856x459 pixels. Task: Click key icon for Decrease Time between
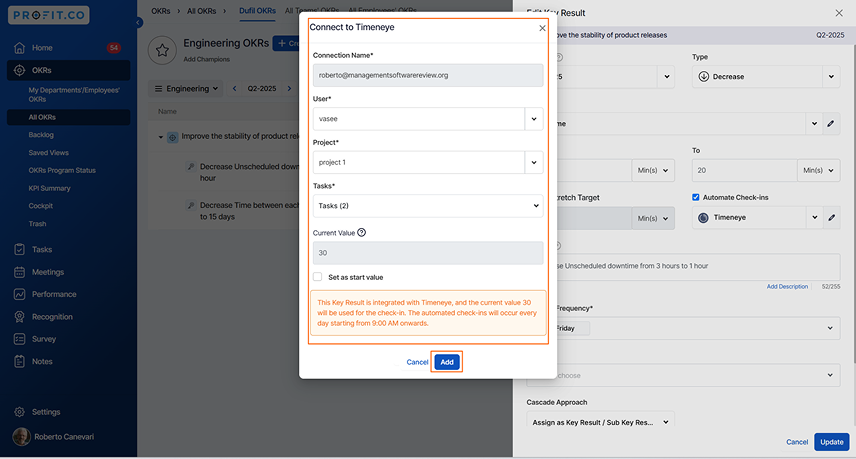point(191,205)
